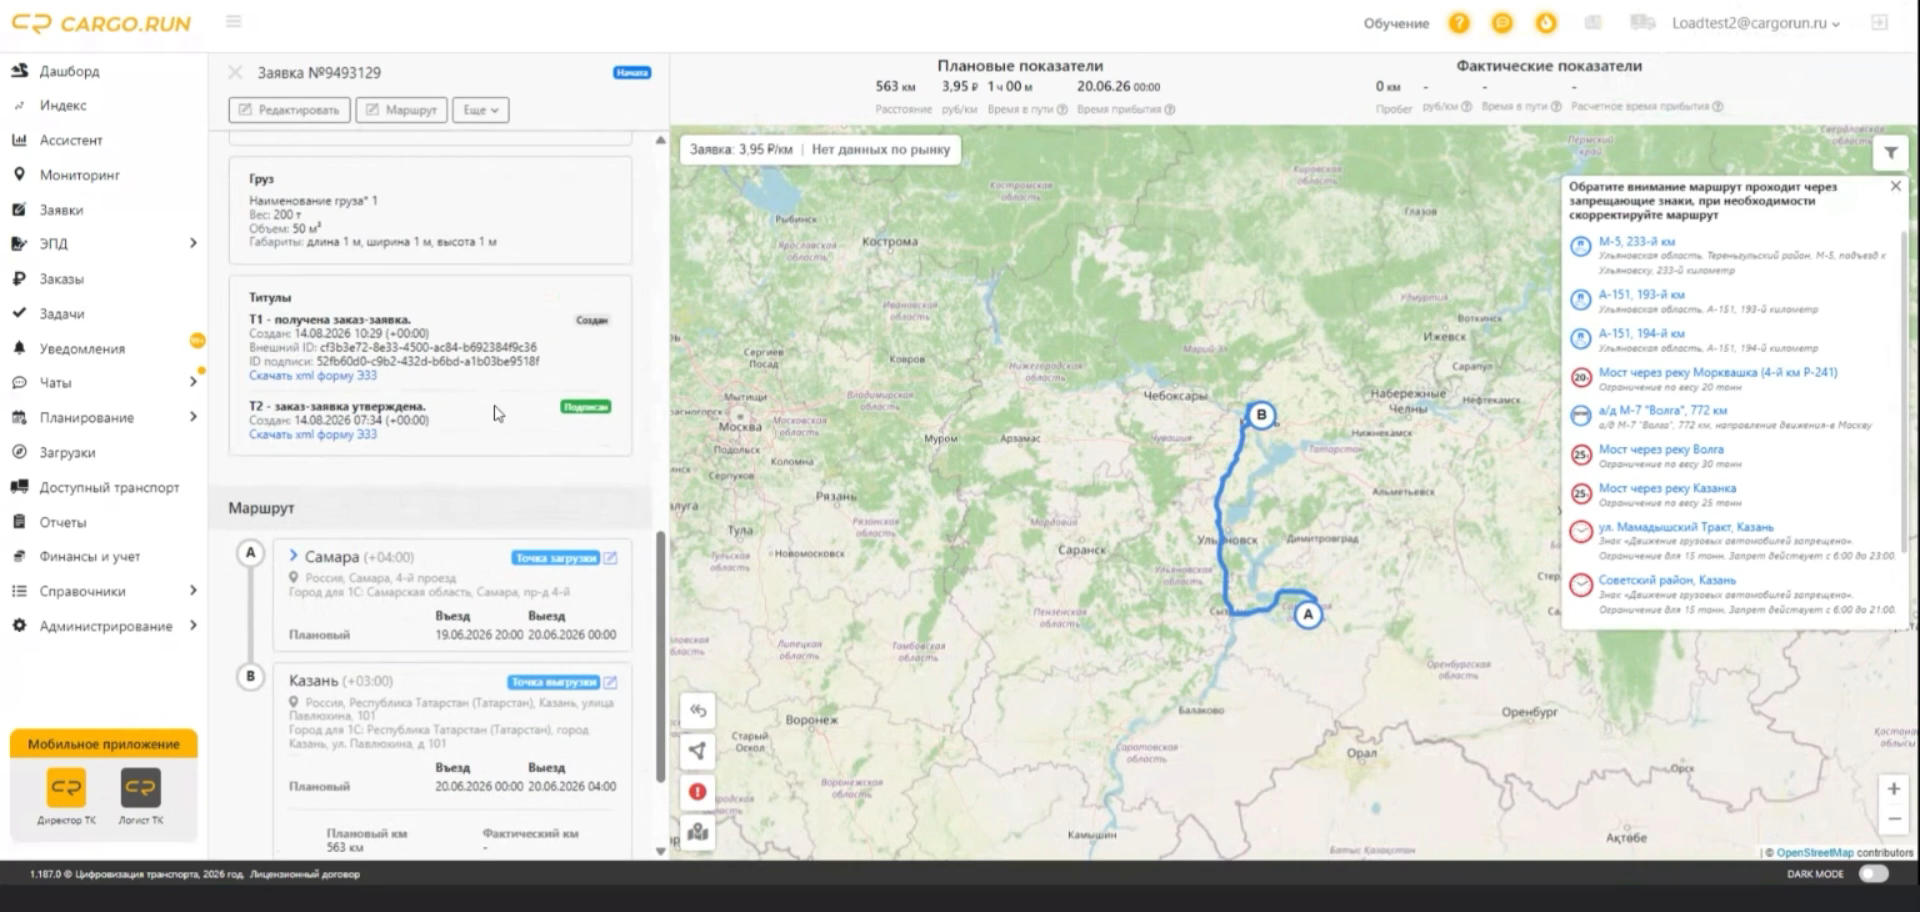Toggle the DARK MODE switch
This screenshot has height=912, width=1920.
1873,874
